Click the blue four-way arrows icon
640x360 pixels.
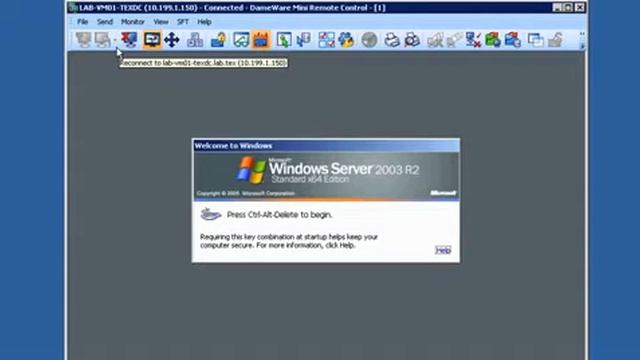point(172,40)
